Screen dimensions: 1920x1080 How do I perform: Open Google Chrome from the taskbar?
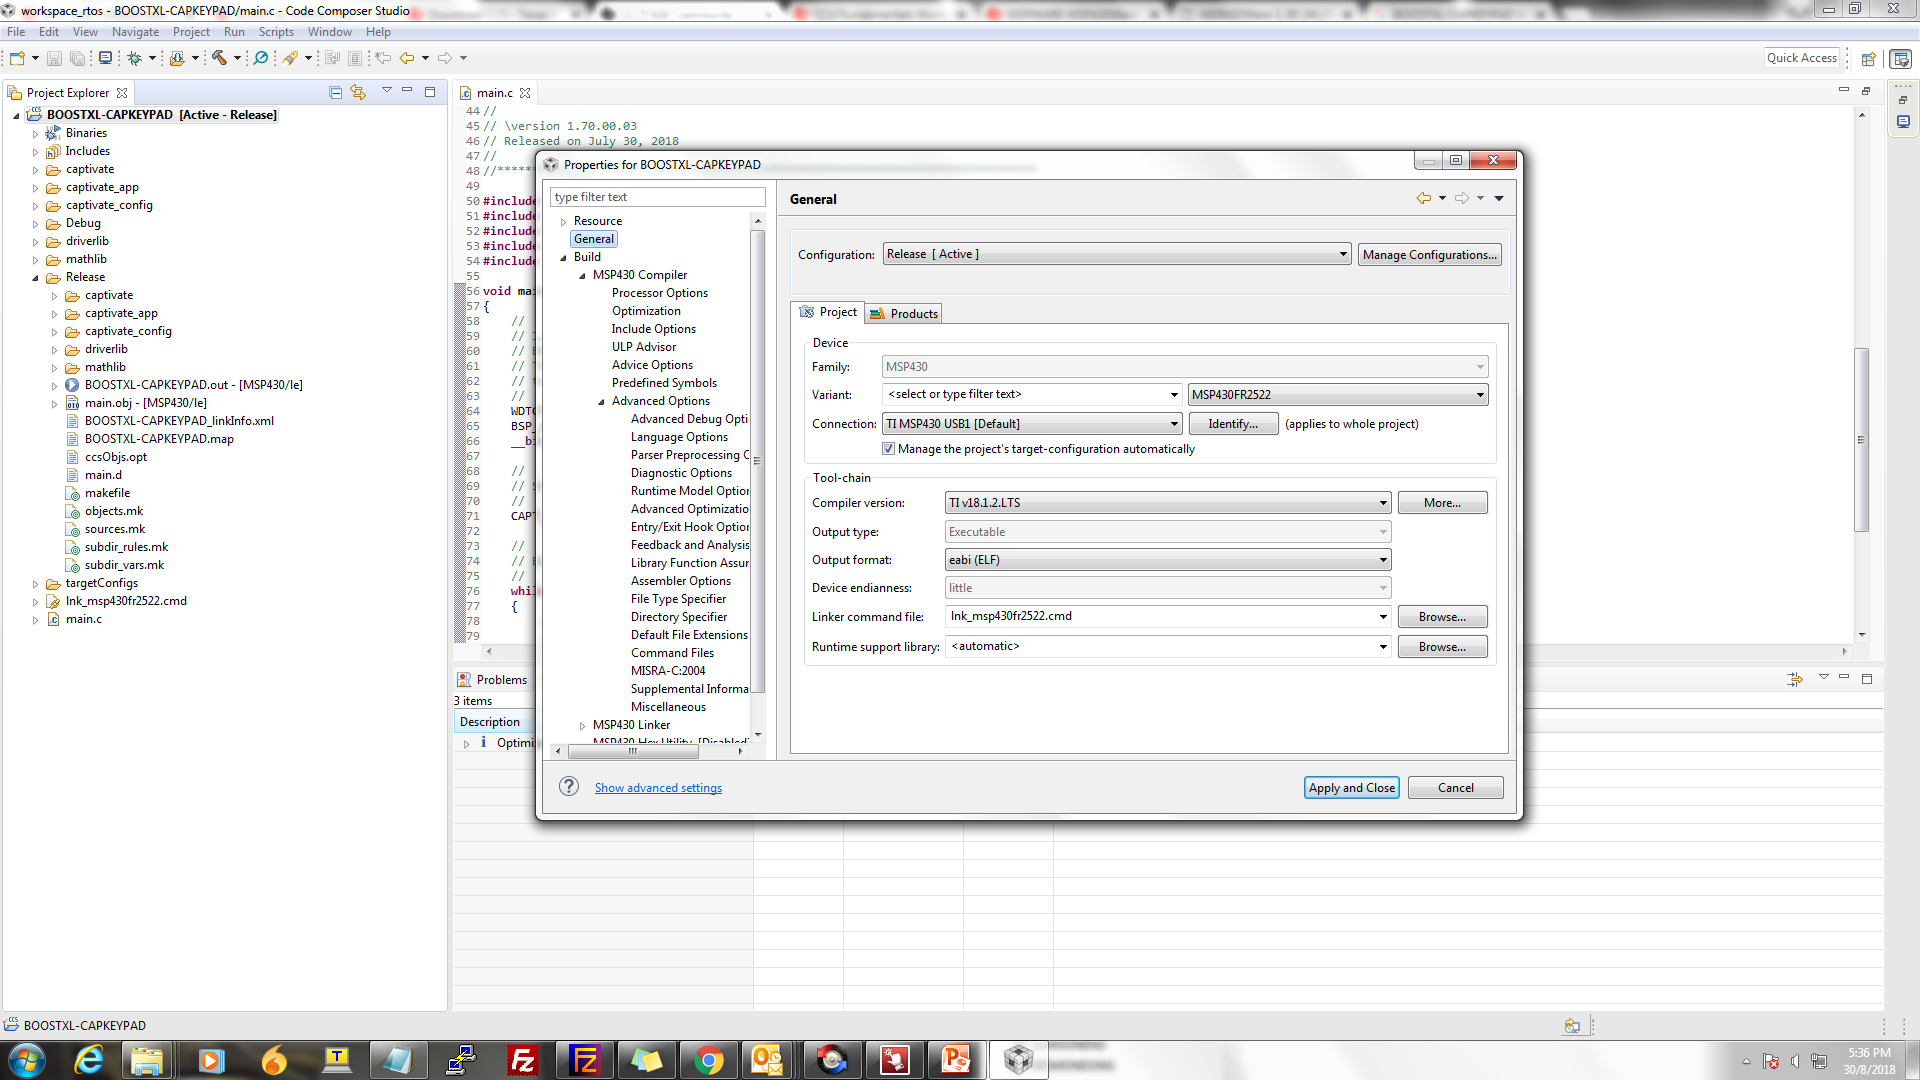[x=708, y=1060]
